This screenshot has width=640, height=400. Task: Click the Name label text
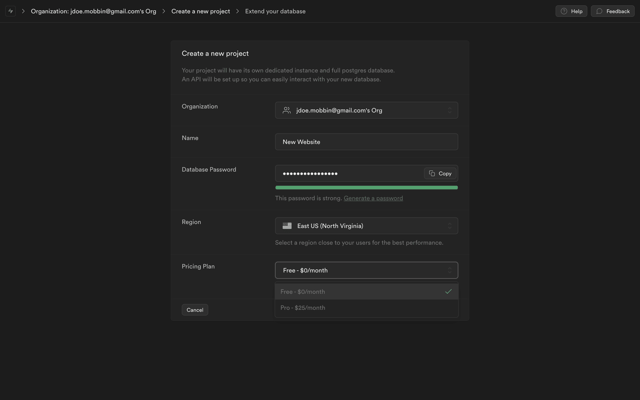click(x=190, y=138)
